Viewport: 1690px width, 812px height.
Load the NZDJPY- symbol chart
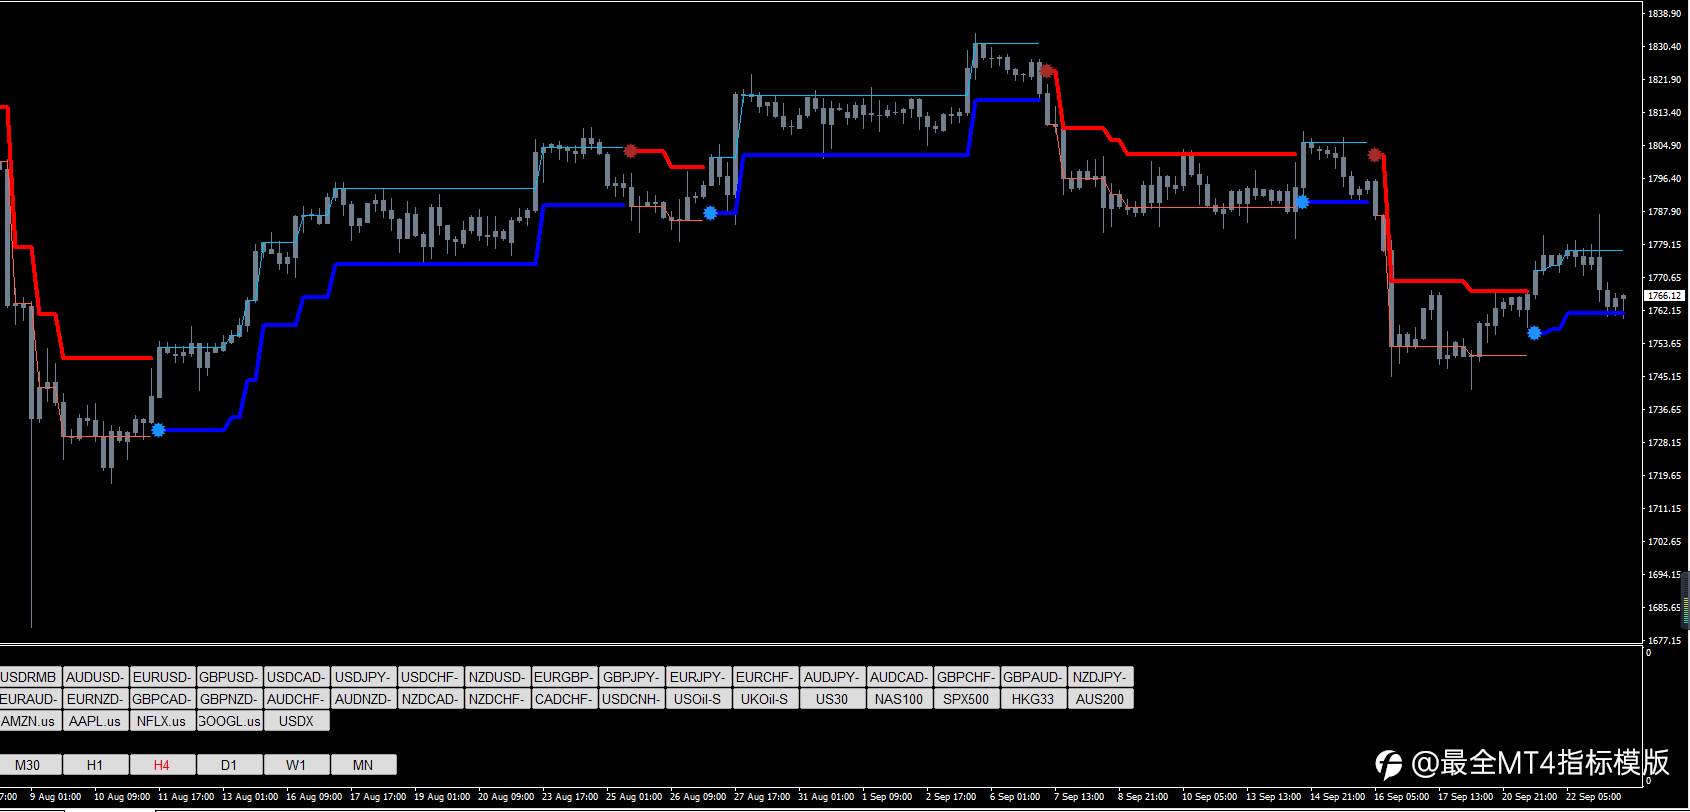point(1100,677)
